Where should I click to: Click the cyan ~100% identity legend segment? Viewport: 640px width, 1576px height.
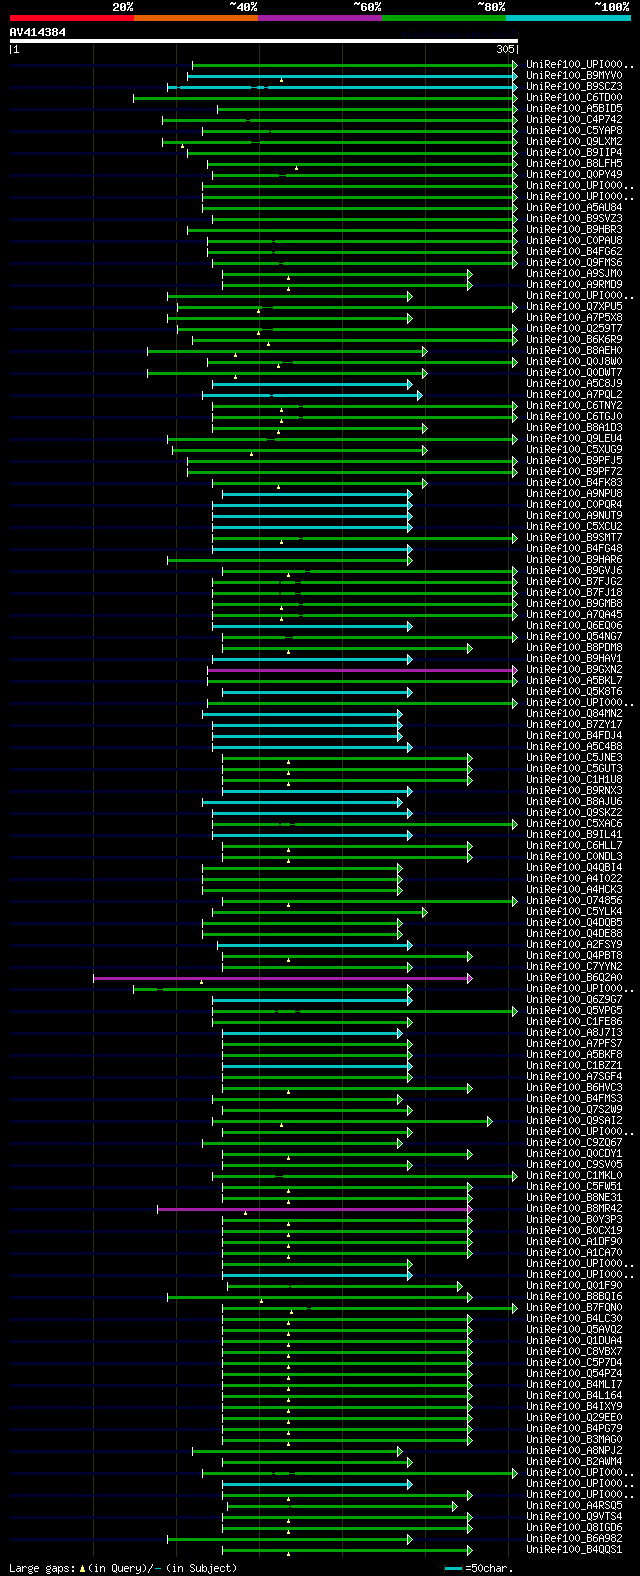click(568, 18)
